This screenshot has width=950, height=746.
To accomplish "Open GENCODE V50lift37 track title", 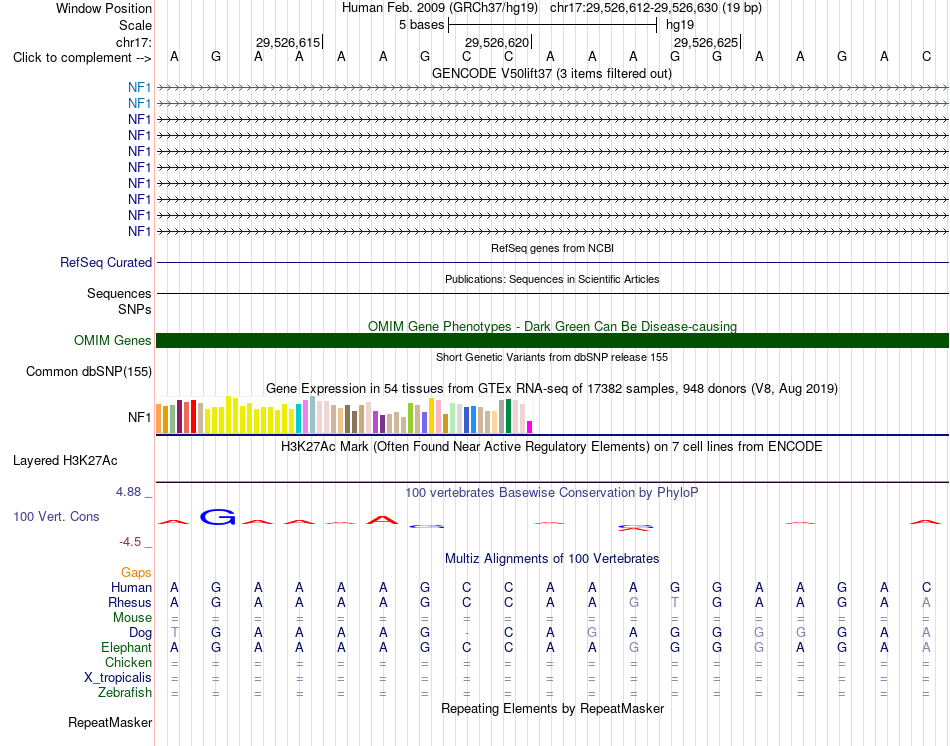I will [552, 73].
